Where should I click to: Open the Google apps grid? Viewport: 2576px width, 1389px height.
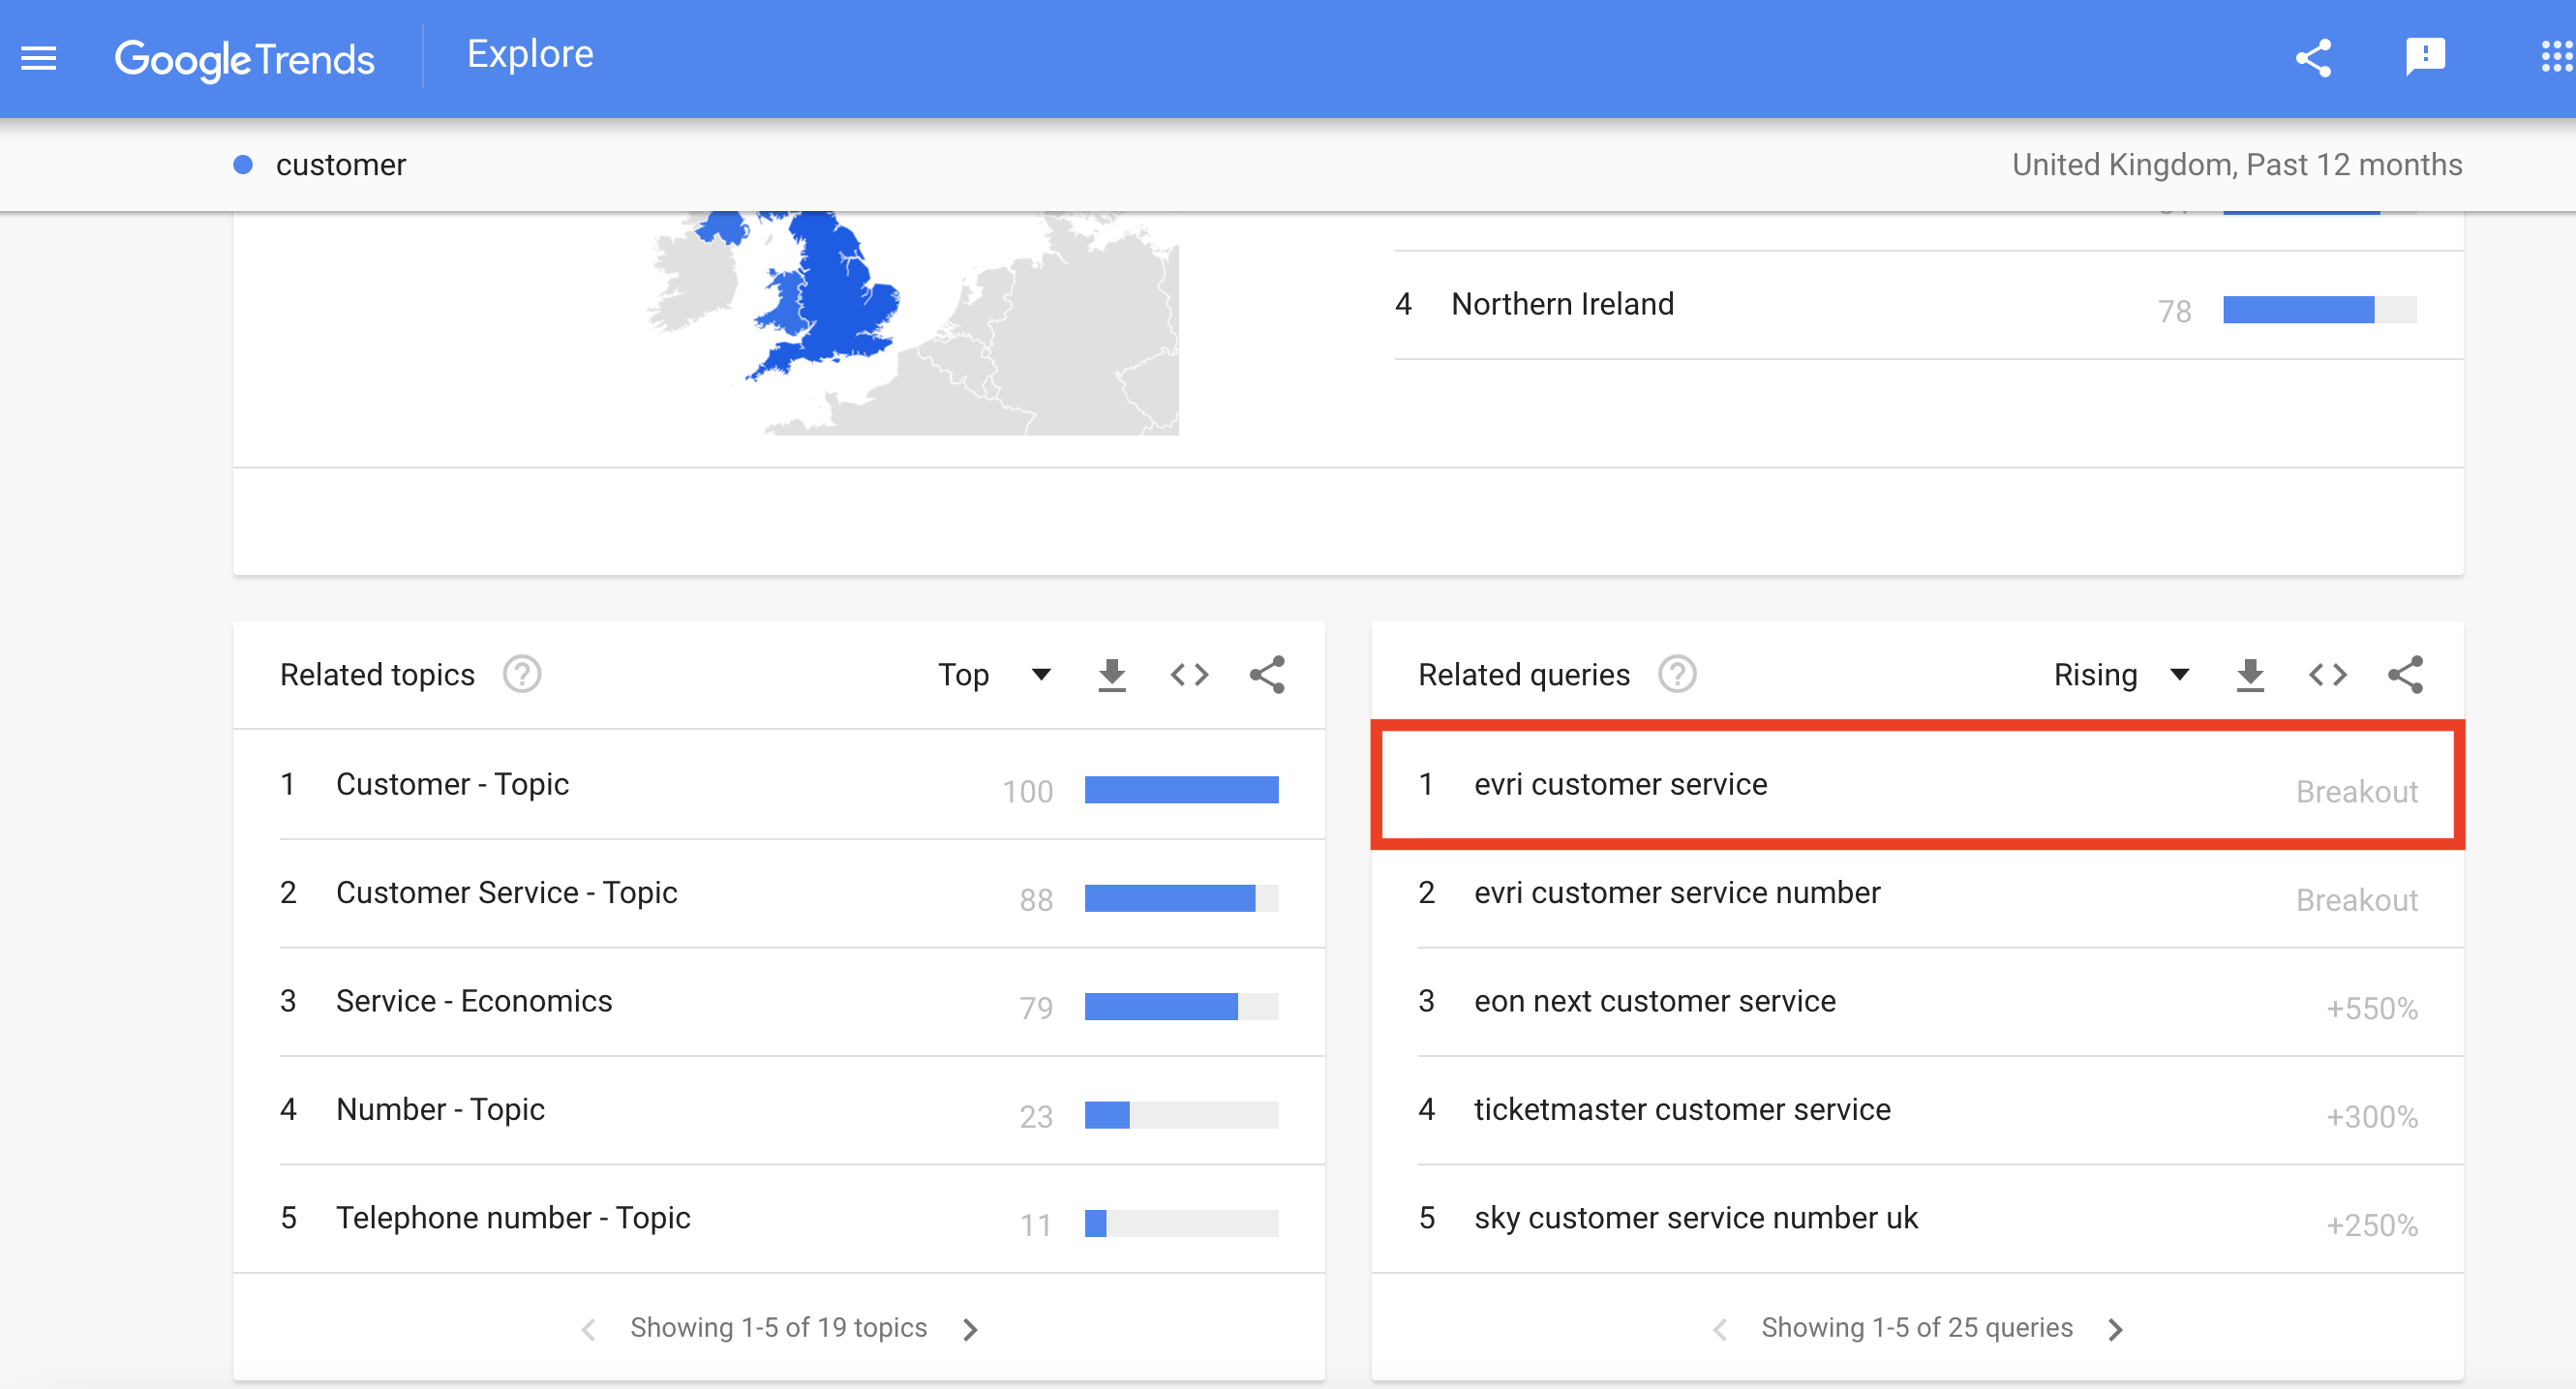click(x=2556, y=57)
